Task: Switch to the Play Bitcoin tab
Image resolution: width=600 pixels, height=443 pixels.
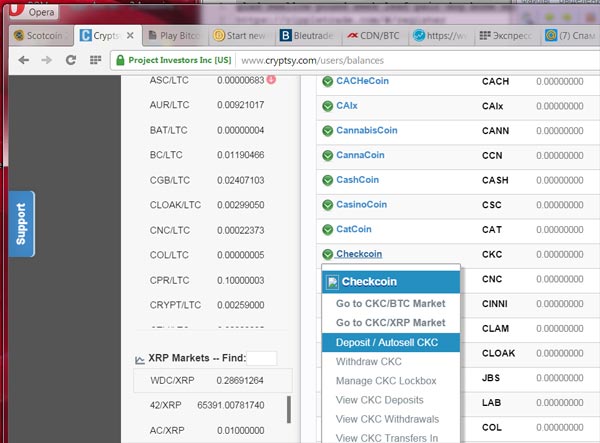Action: point(175,36)
